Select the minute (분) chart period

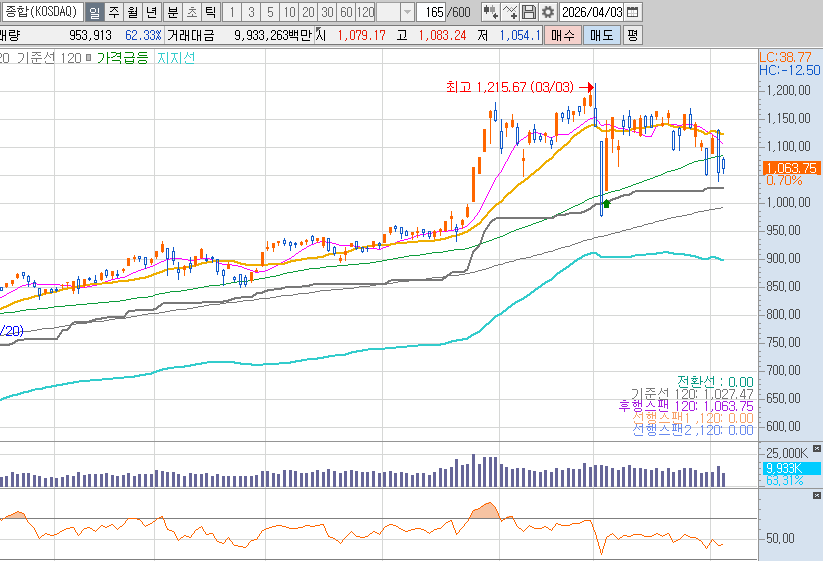coord(173,12)
